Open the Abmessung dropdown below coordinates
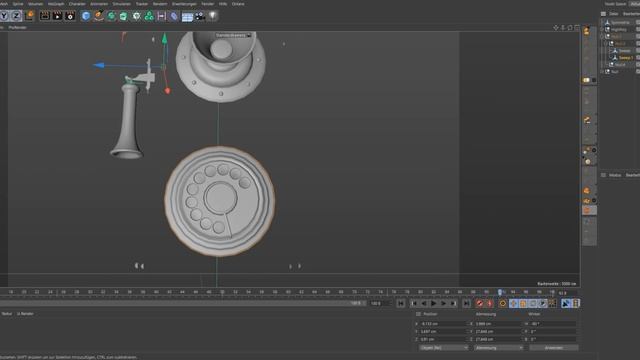Viewport: 640px width, 360px height. 498,348
